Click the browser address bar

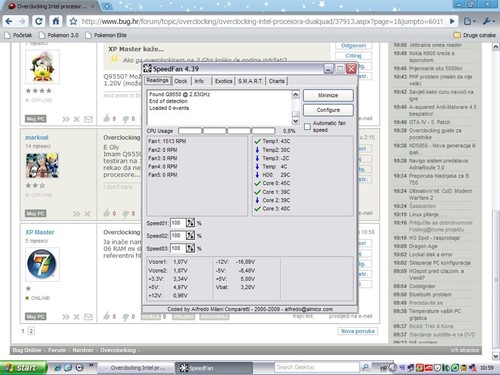coord(262,21)
